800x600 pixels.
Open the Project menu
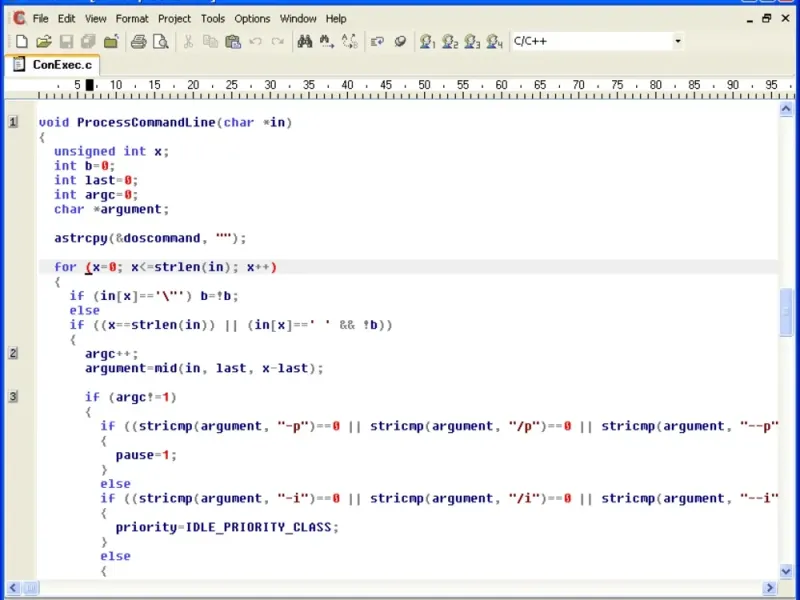(x=174, y=18)
